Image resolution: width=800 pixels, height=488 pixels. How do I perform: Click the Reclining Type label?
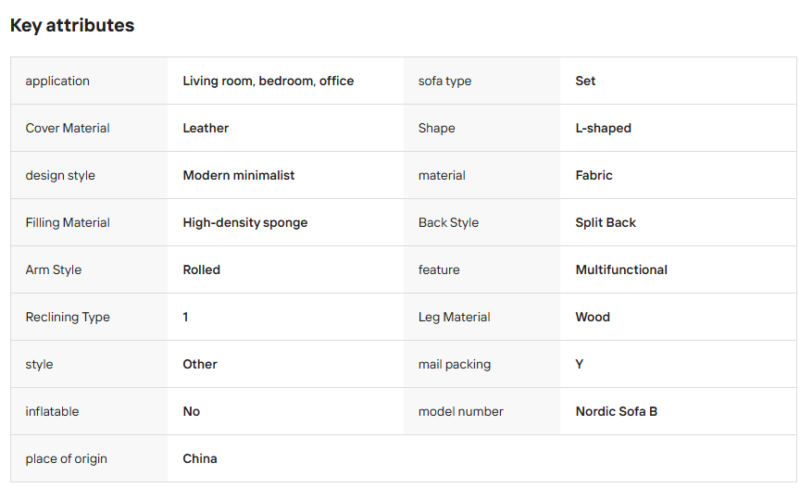point(68,317)
